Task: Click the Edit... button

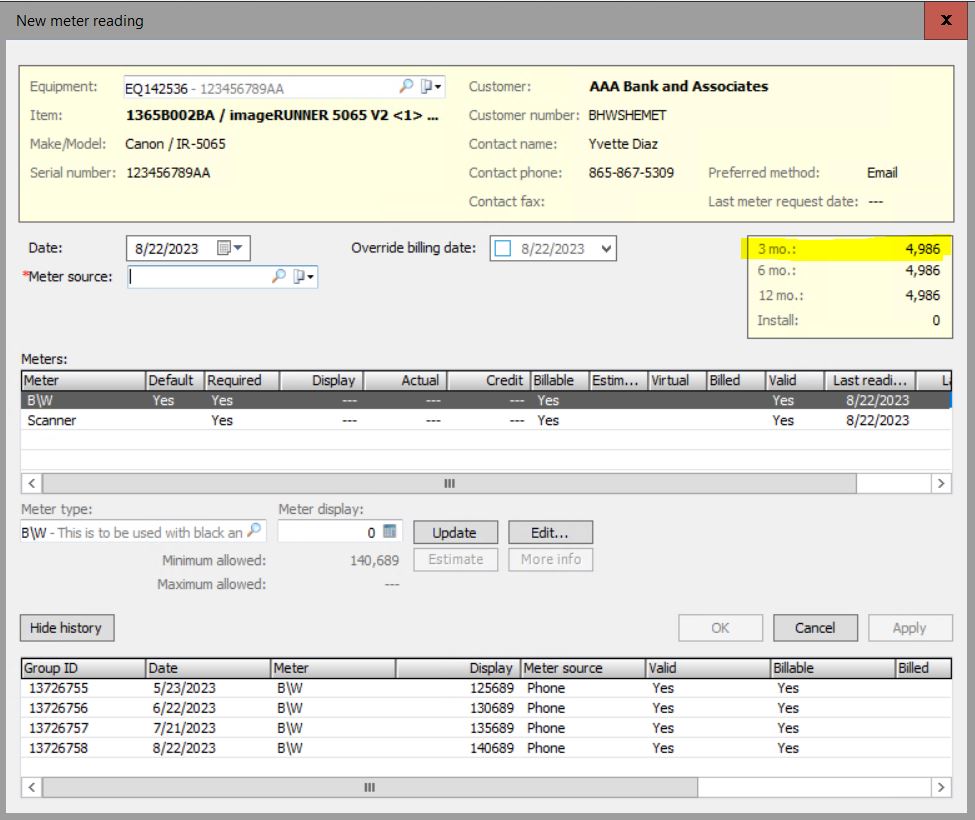Action: click(x=550, y=533)
